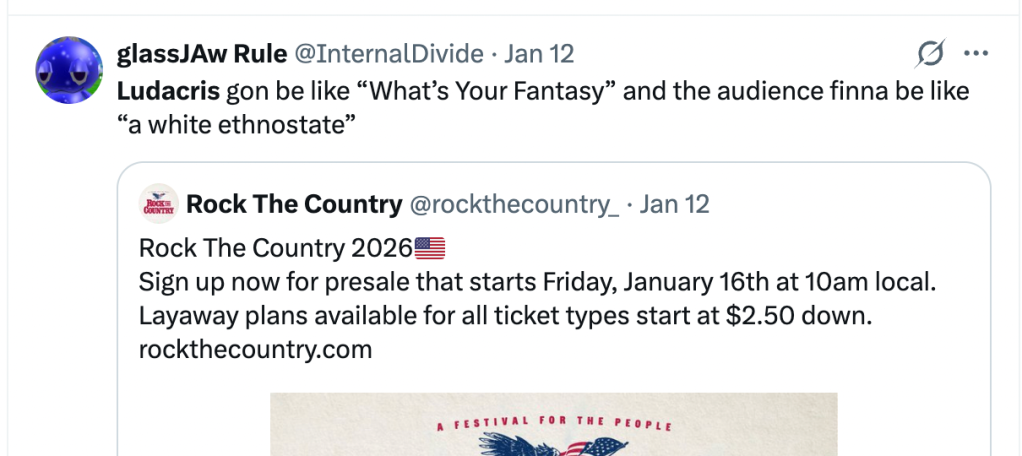1022x456 pixels.
Task: Click the bold Ludacris word
Action: (x=169, y=92)
